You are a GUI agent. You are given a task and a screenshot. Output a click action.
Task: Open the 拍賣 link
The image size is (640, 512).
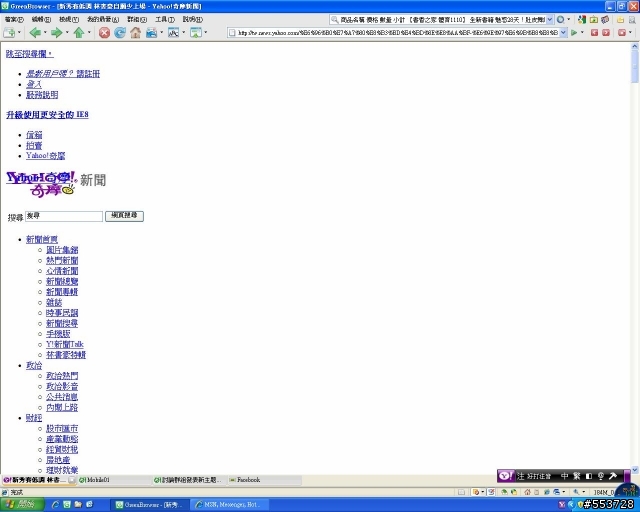pos(34,145)
